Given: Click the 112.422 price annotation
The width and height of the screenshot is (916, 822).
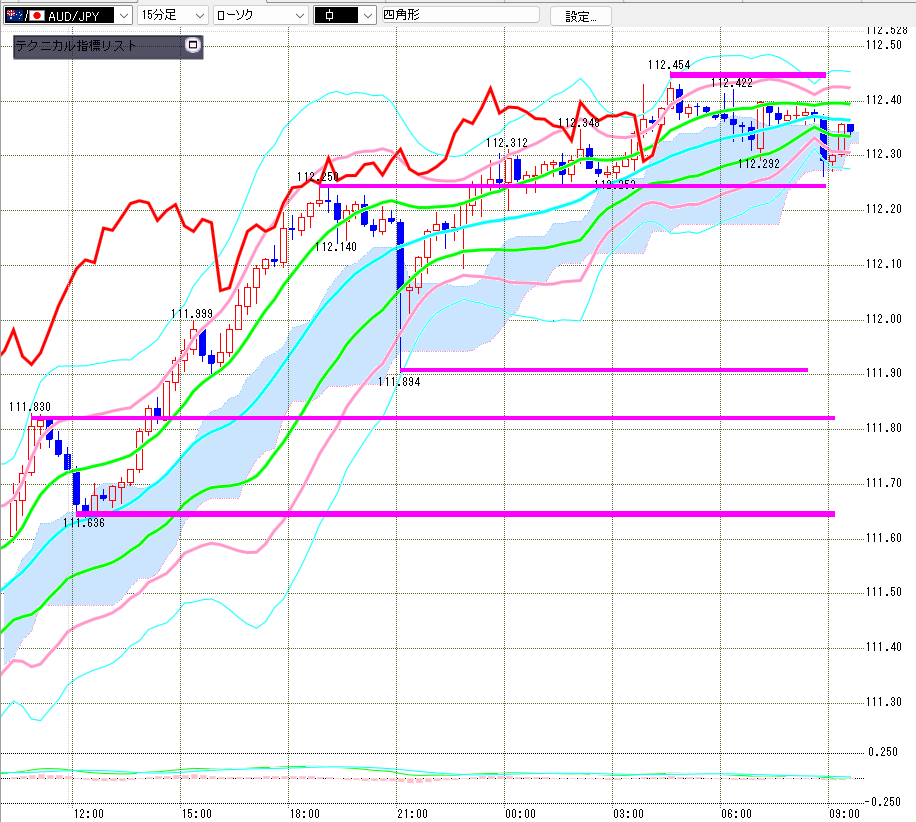Looking at the screenshot, I should click(x=731, y=83).
